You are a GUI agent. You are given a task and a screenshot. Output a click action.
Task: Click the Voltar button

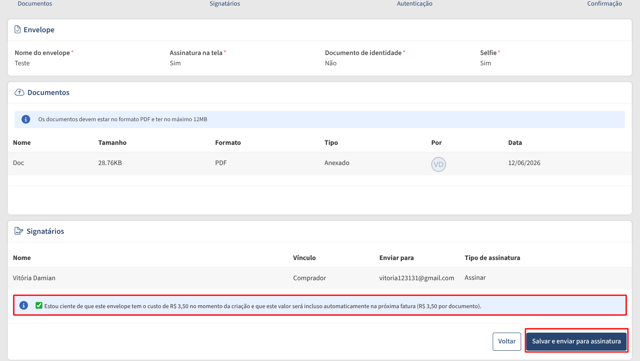(x=507, y=341)
